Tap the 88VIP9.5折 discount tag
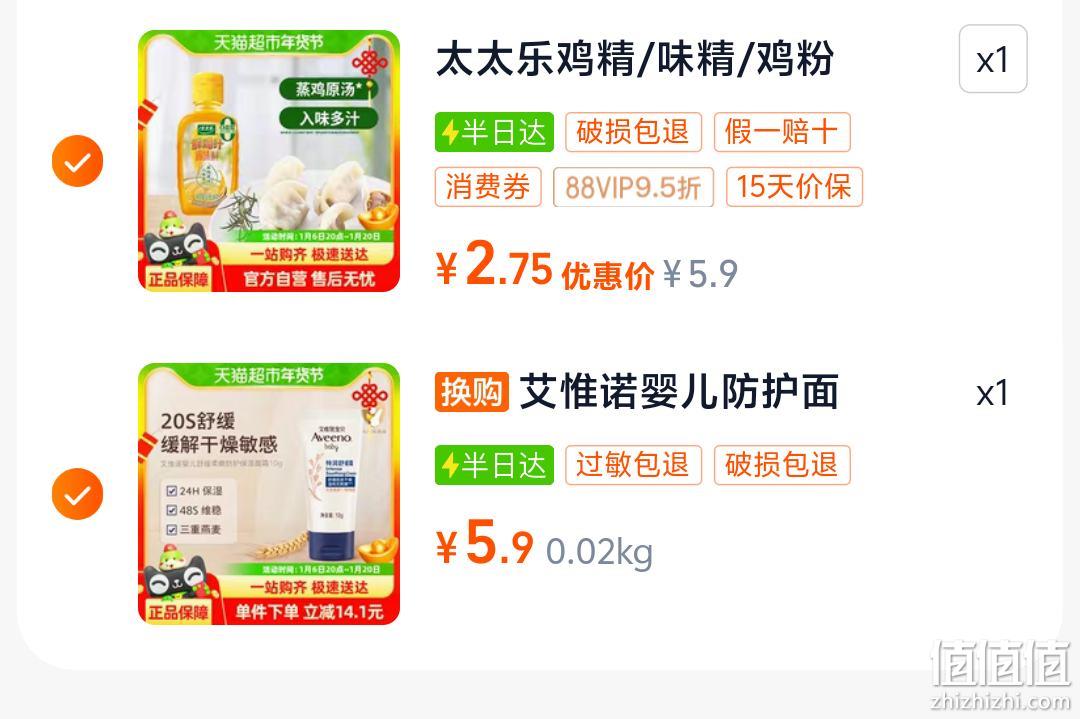 point(633,187)
